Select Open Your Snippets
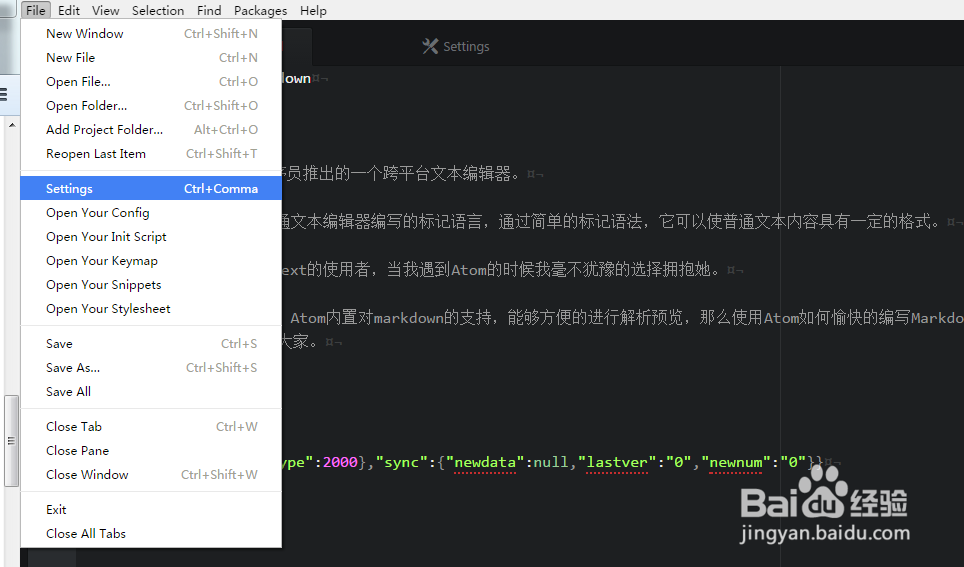 151,285
